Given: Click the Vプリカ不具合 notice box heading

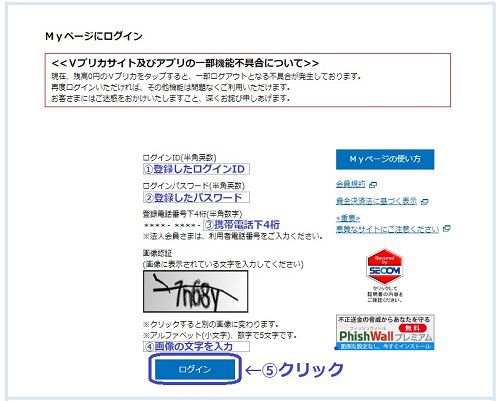Looking at the screenshot, I should click(x=185, y=63).
